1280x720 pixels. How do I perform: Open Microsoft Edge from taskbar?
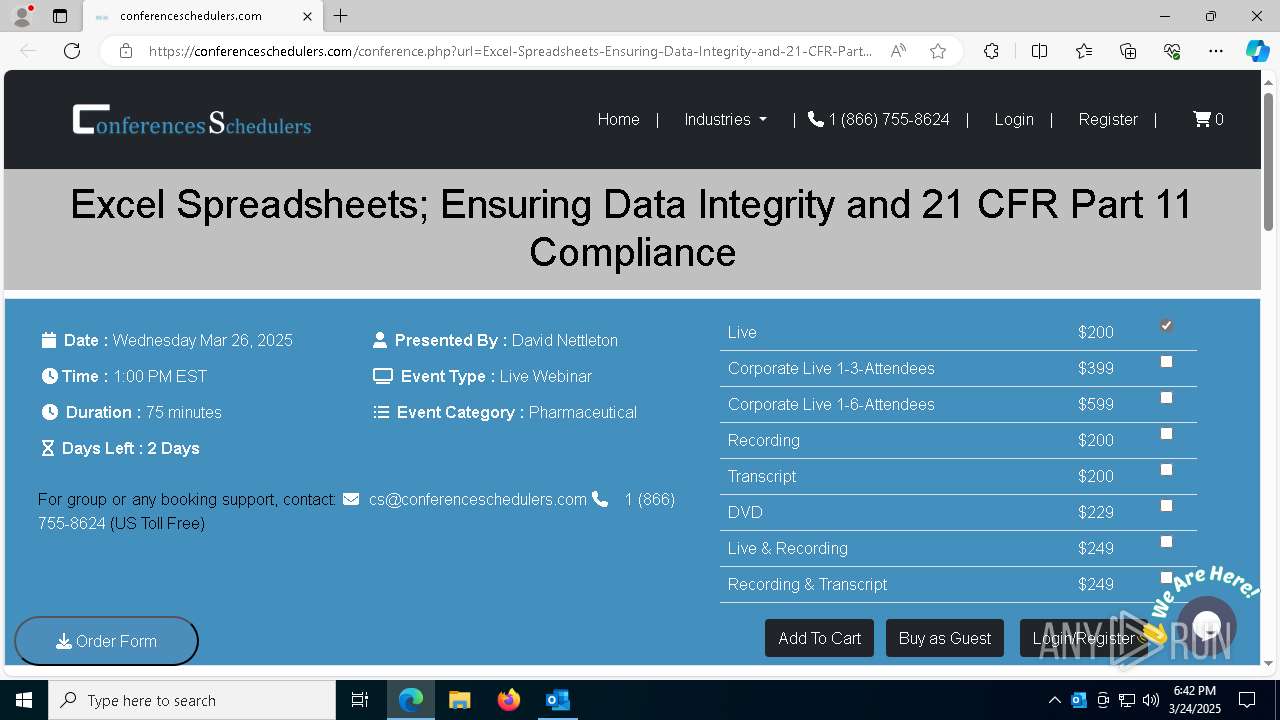(x=411, y=700)
